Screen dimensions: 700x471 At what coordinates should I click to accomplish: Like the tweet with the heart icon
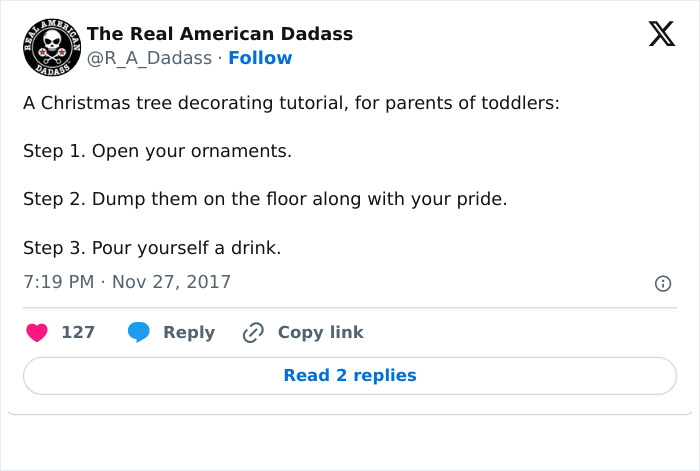click(x=36, y=332)
